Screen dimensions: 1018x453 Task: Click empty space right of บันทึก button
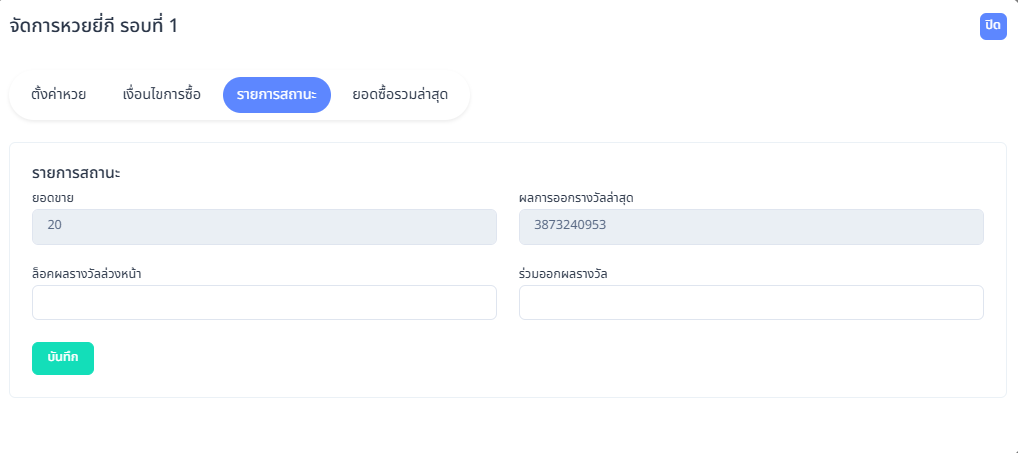click(x=400, y=358)
